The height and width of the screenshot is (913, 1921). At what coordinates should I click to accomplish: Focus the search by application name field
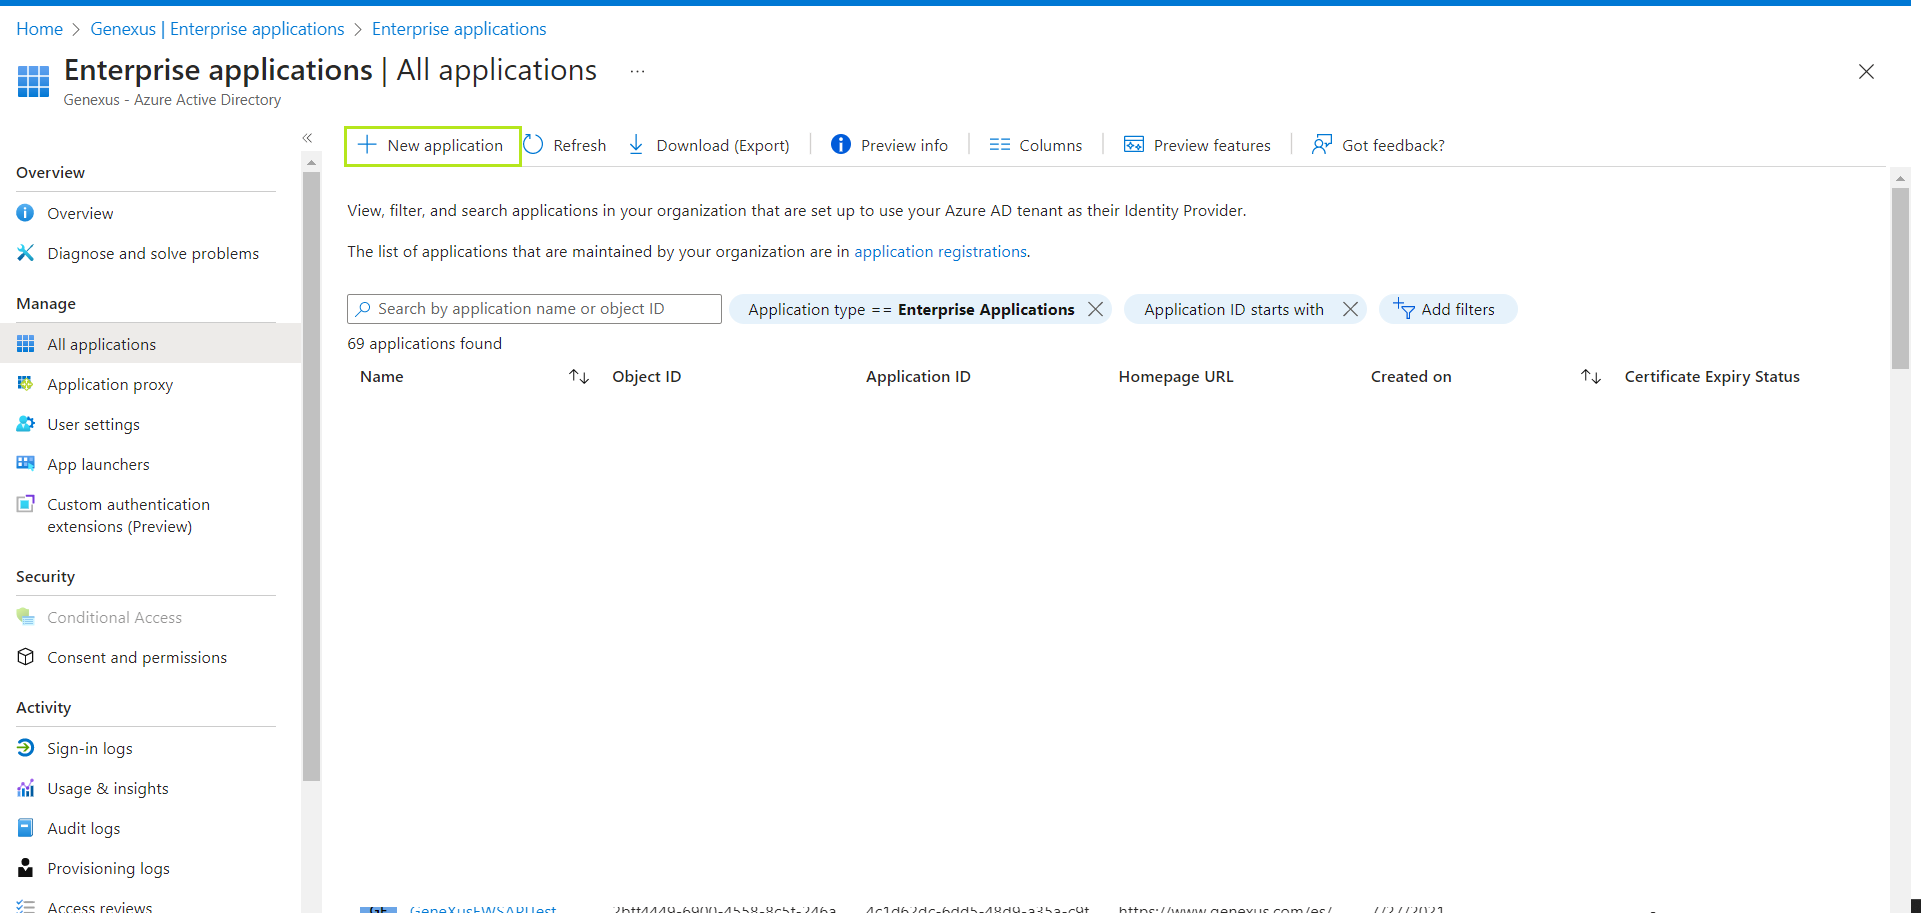pyautogui.click(x=534, y=309)
